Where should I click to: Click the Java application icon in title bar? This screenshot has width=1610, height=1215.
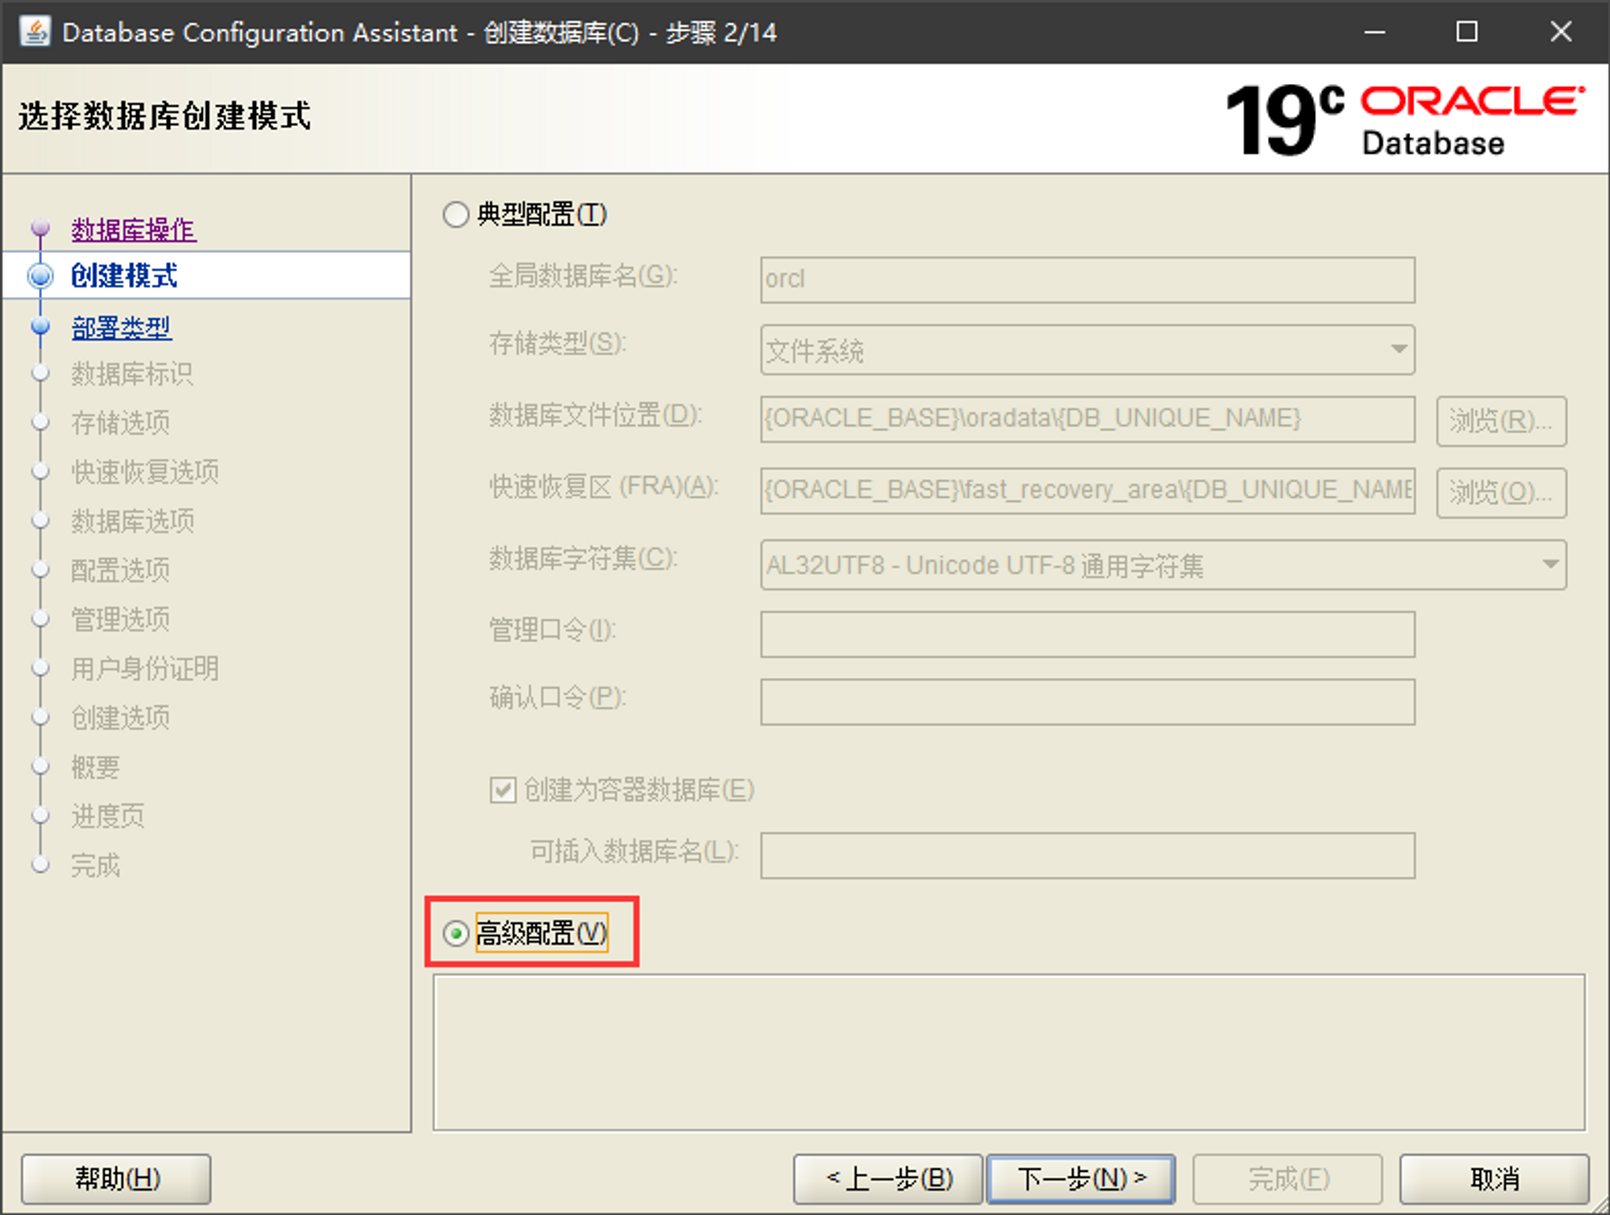click(x=35, y=32)
